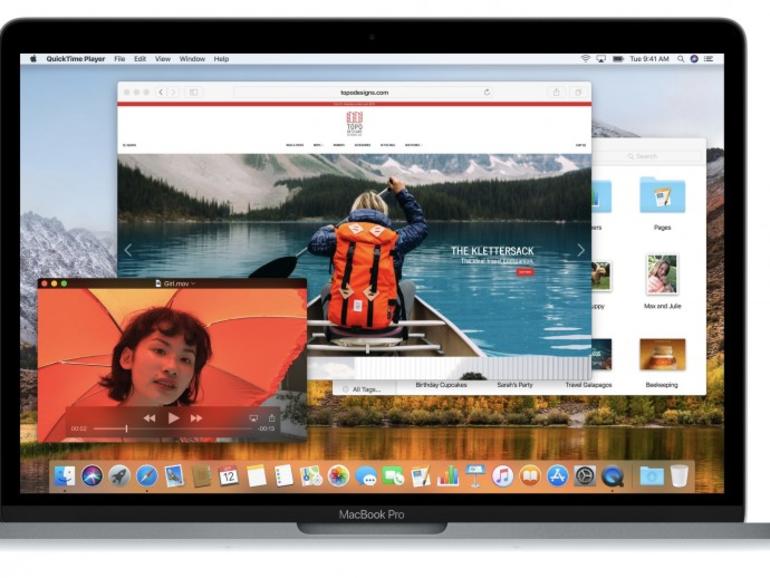Open Help menu

click(221, 59)
